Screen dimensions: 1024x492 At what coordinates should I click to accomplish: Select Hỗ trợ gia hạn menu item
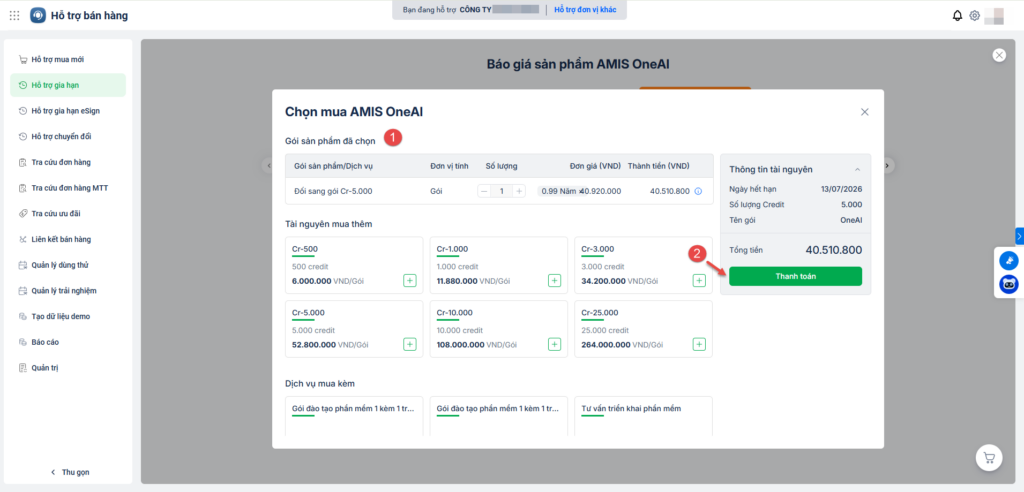68,85
